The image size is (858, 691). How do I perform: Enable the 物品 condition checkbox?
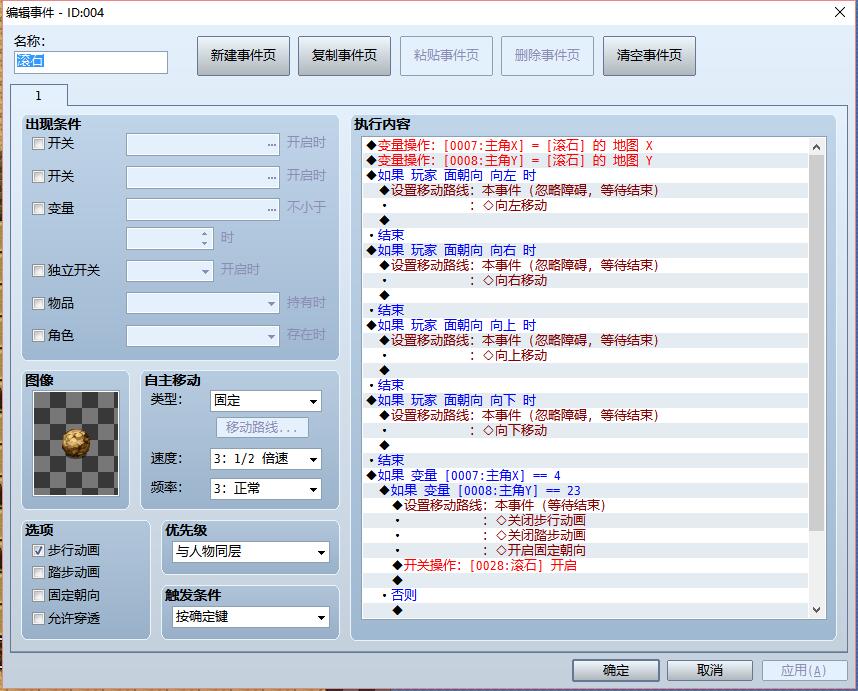(x=38, y=304)
